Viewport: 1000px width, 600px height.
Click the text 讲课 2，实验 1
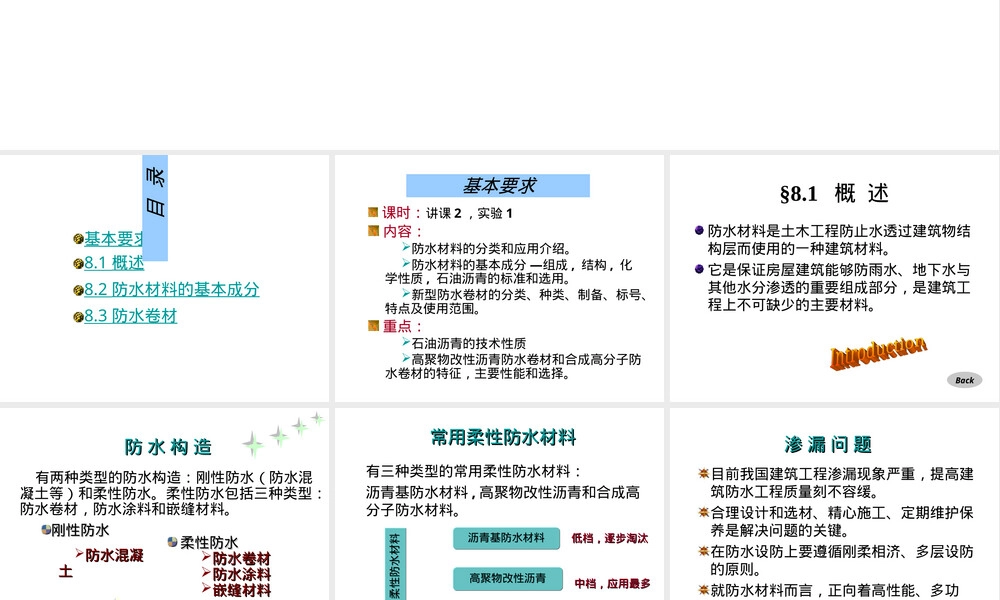469,213
